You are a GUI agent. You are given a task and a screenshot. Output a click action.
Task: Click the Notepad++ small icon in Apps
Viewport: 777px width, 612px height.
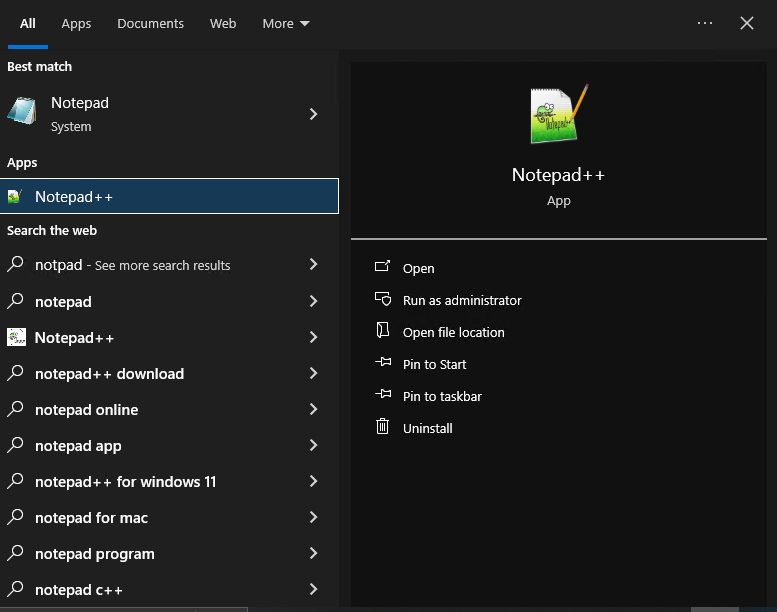[x=15, y=196]
